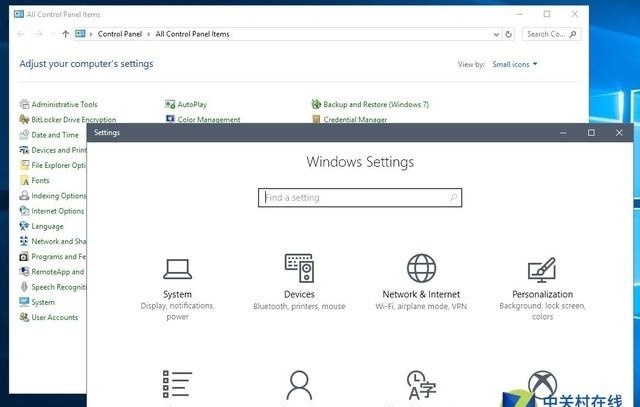Open the Gaming Xbox icon in Settings
Image resolution: width=640 pixels, height=407 pixels.
point(542,385)
